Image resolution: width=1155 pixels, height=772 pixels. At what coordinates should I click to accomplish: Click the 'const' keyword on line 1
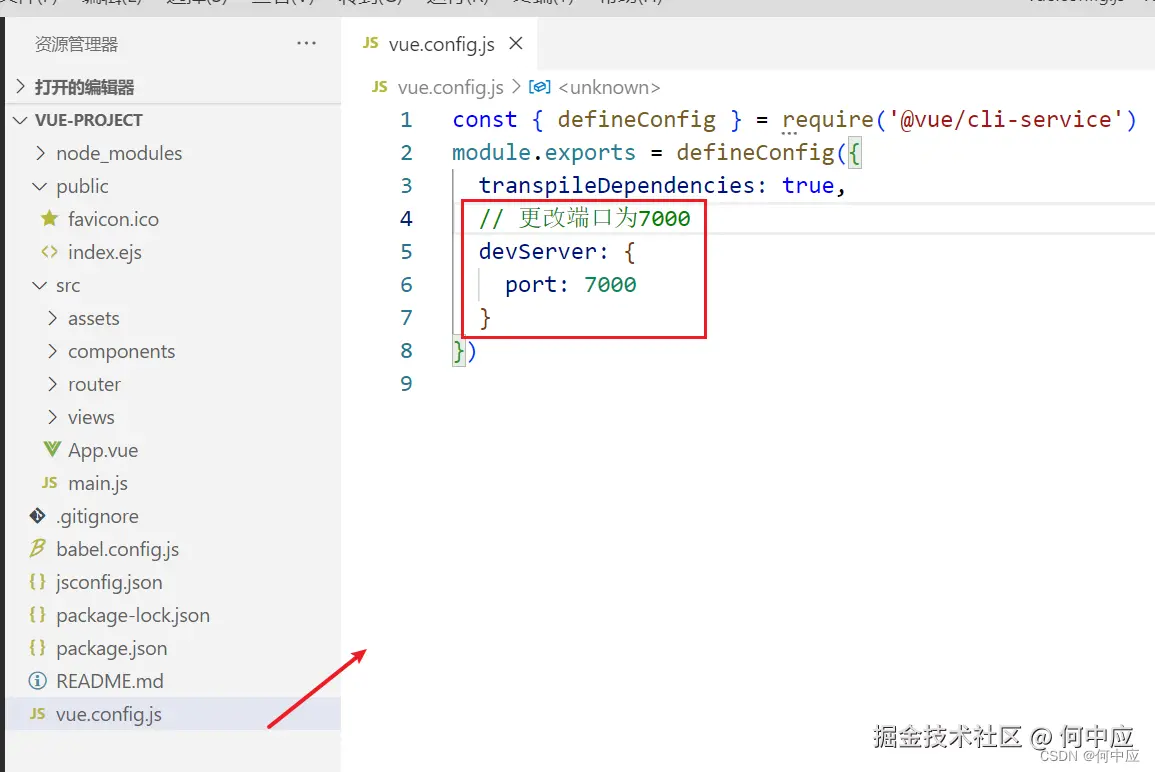pyautogui.click(x=485, y=119)
